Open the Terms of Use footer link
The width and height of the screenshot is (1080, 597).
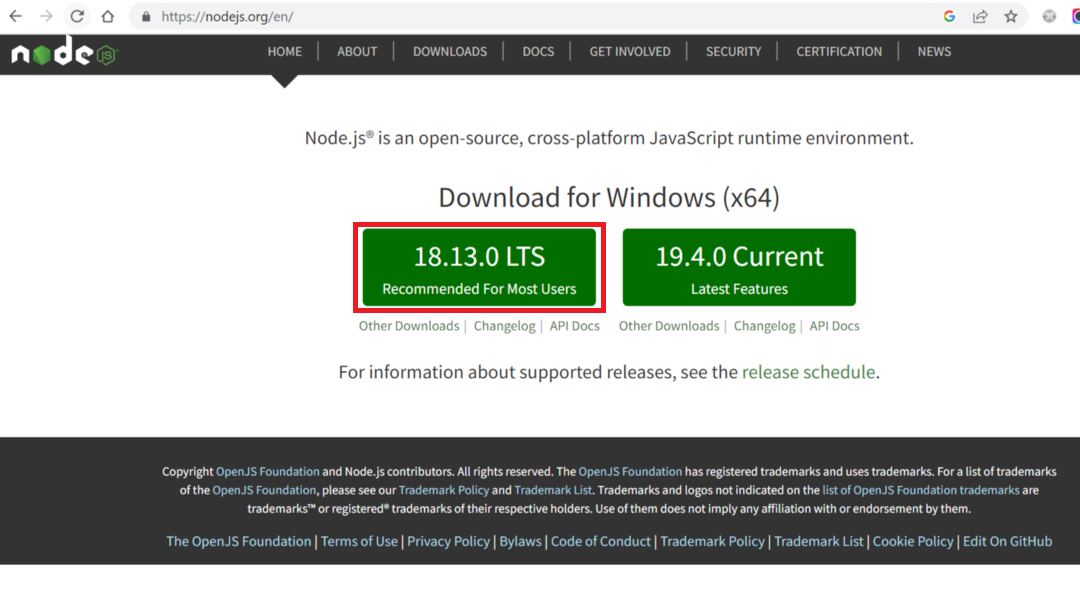(360, 542)
